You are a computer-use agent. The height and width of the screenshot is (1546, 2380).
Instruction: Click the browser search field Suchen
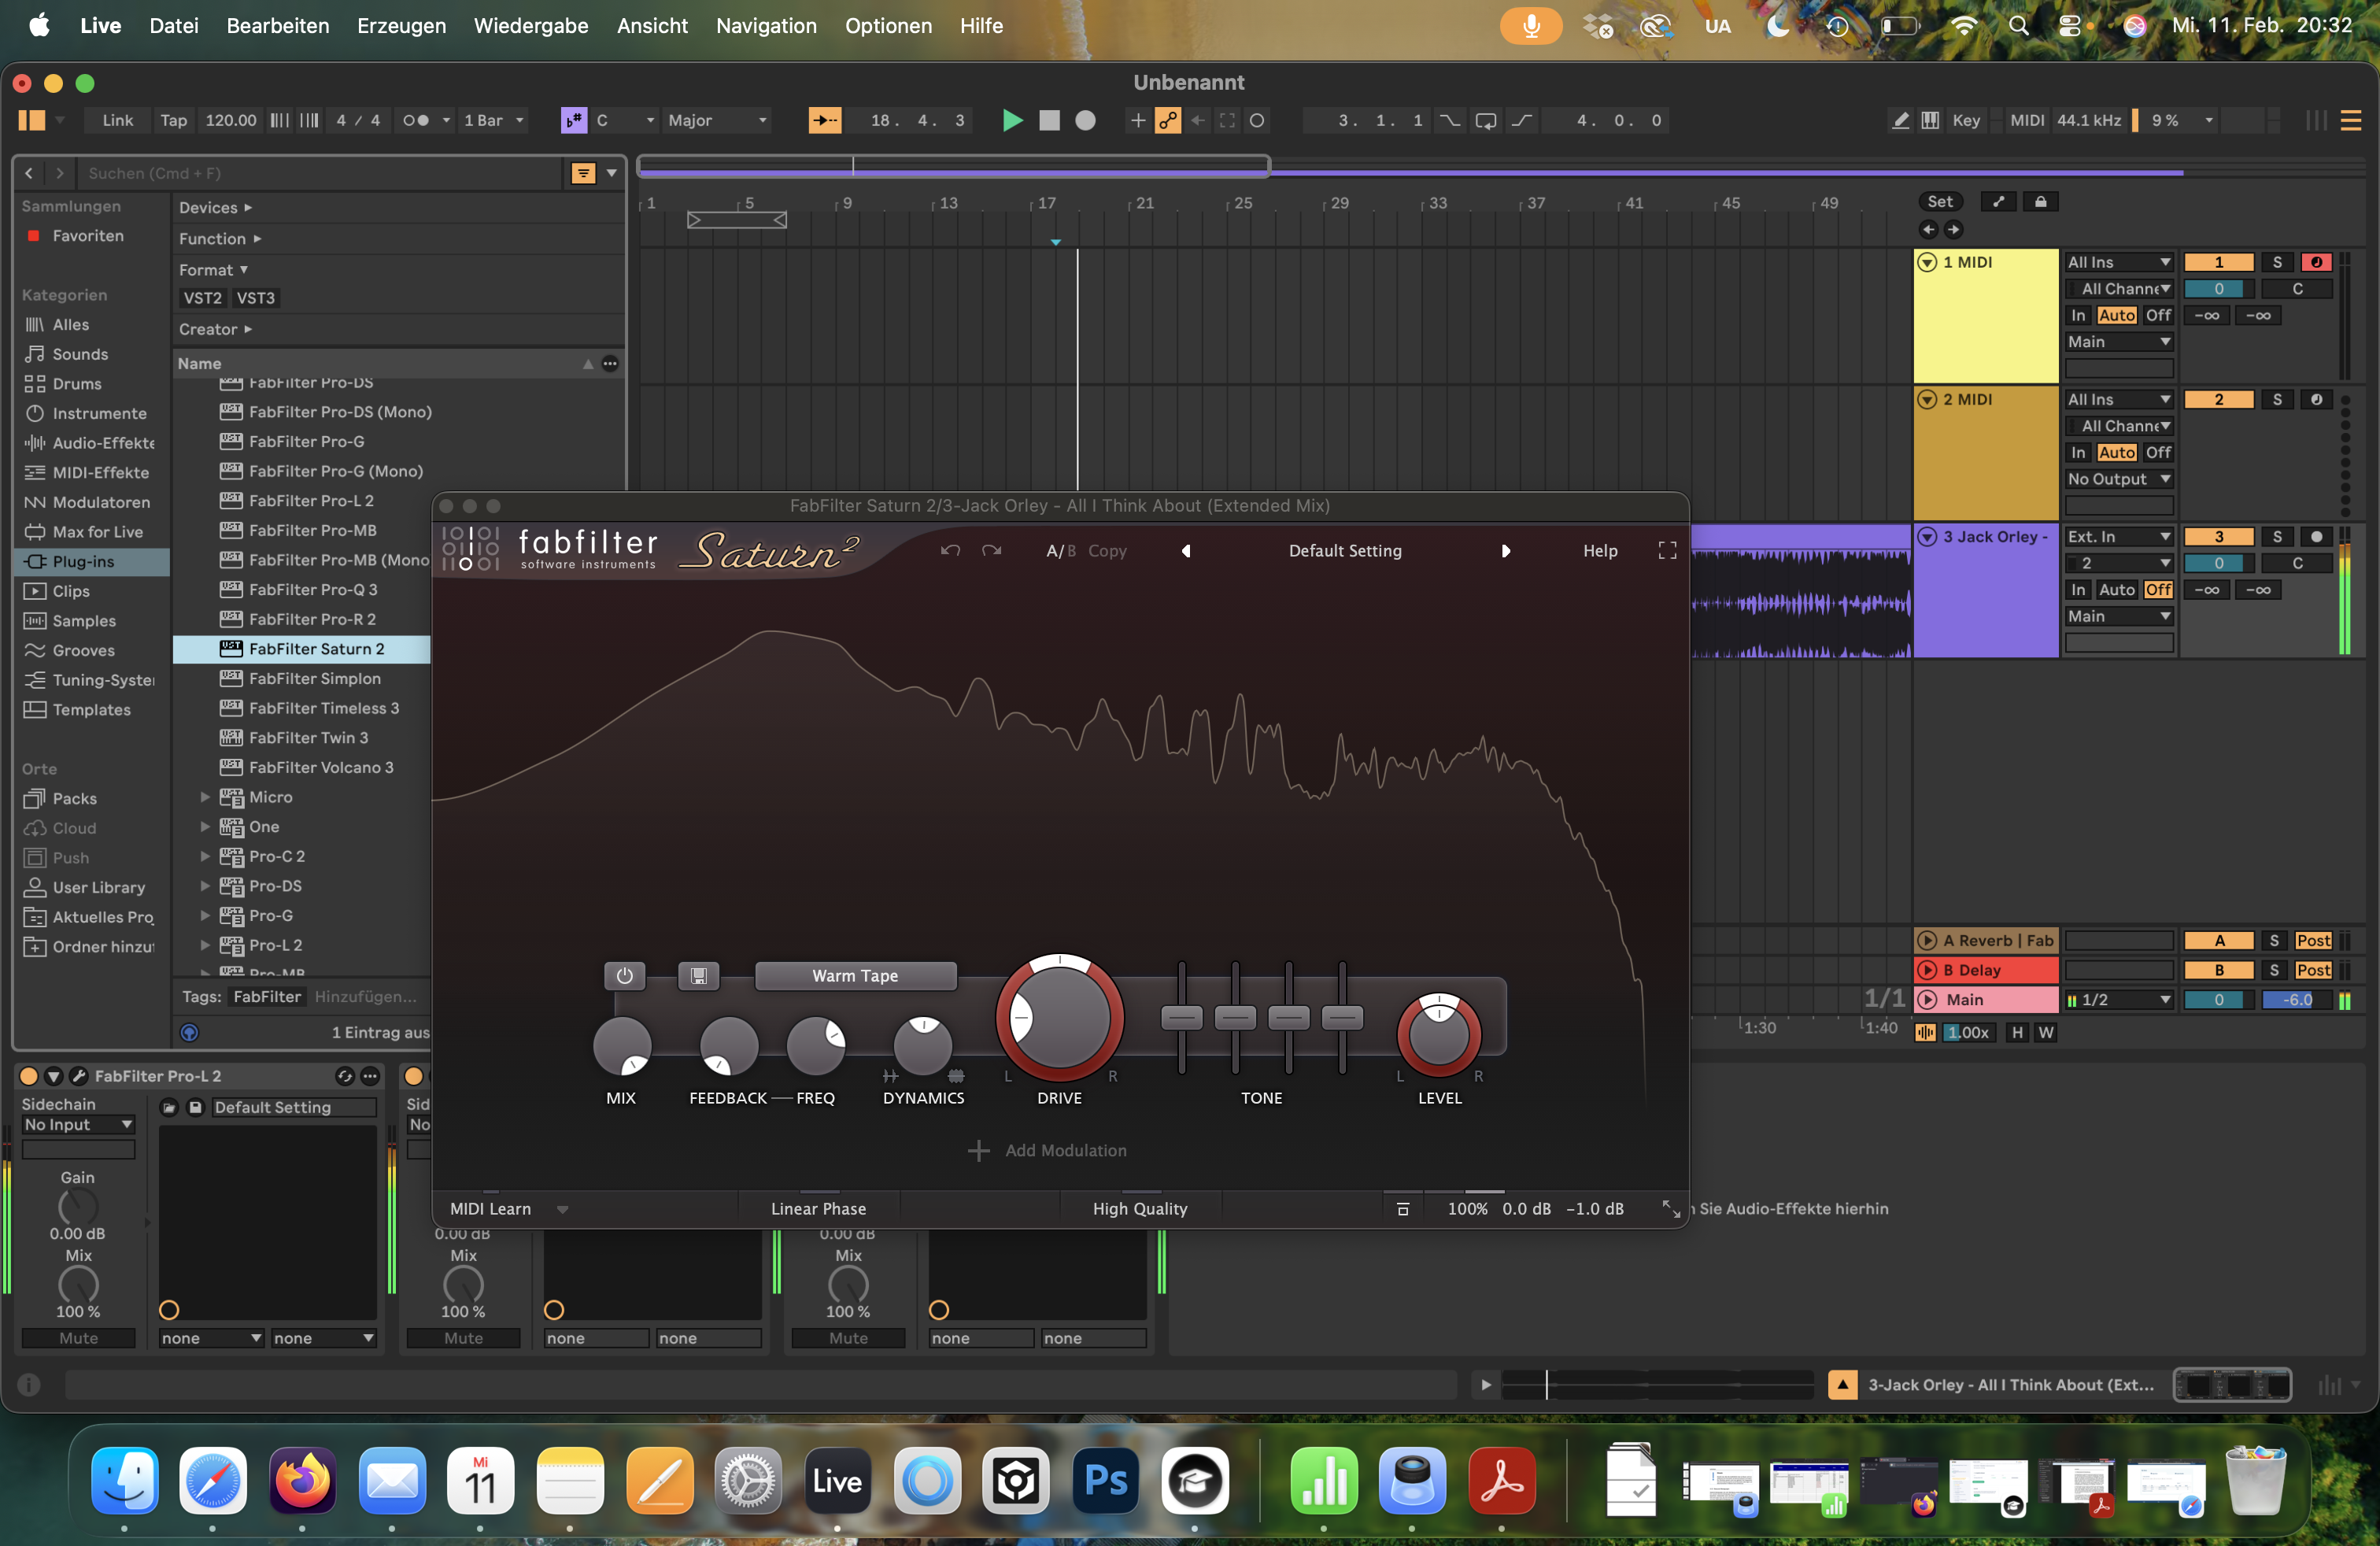pos(300,173)
